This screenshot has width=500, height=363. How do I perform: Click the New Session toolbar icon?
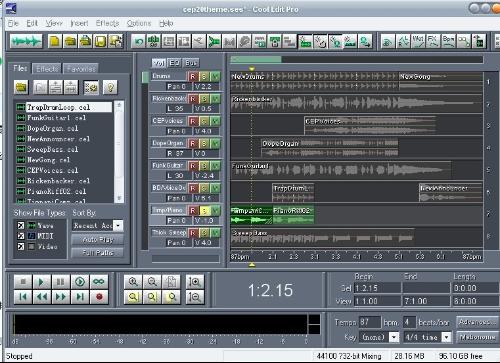pos(55,41)
